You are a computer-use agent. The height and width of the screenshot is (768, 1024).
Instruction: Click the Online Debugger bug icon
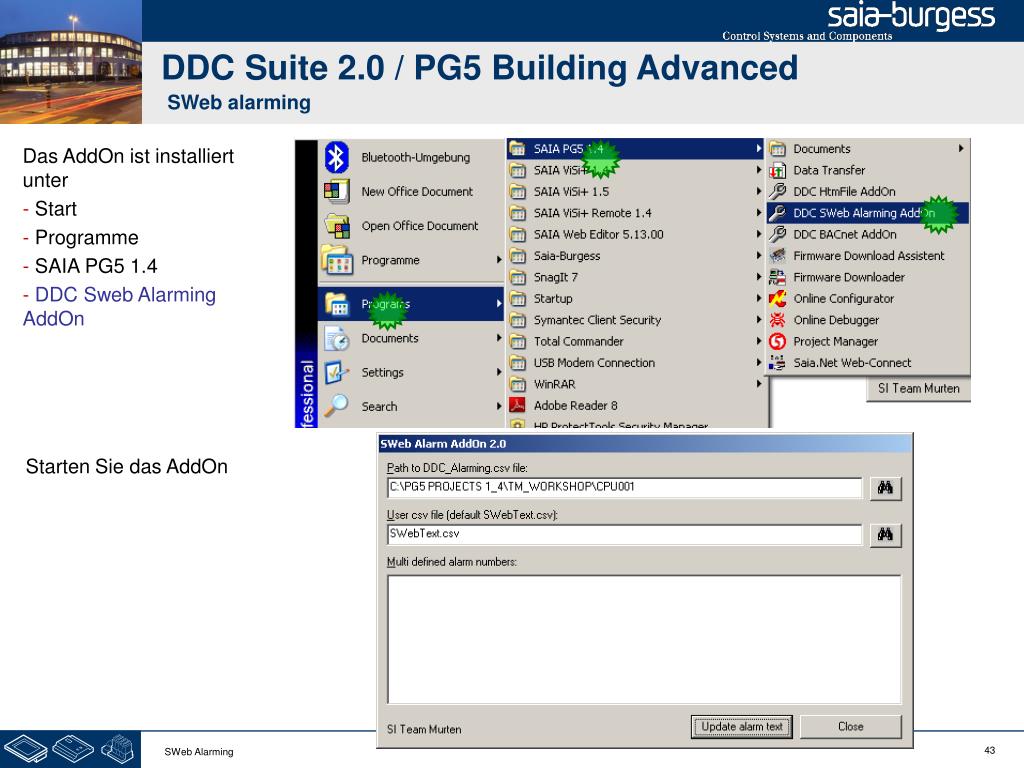777,320
